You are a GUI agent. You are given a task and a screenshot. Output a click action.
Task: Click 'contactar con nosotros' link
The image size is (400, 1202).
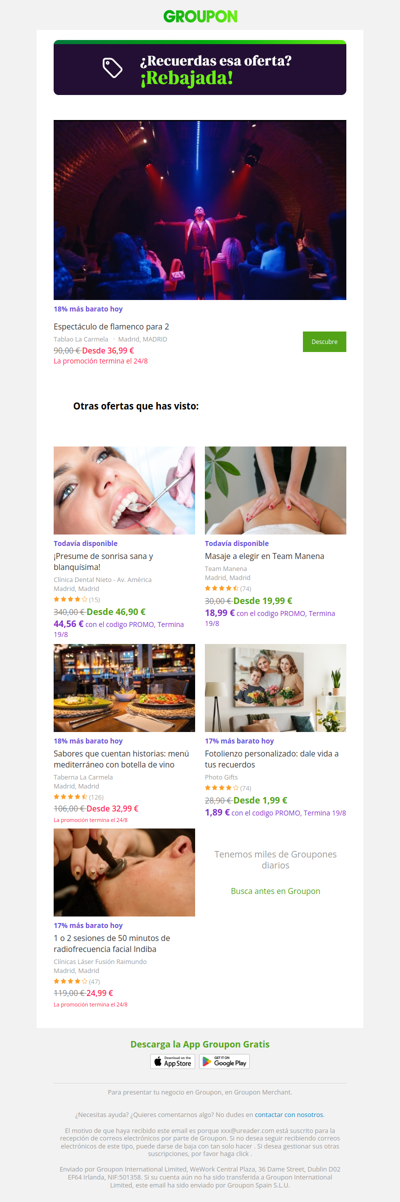tap(289, 1114)
